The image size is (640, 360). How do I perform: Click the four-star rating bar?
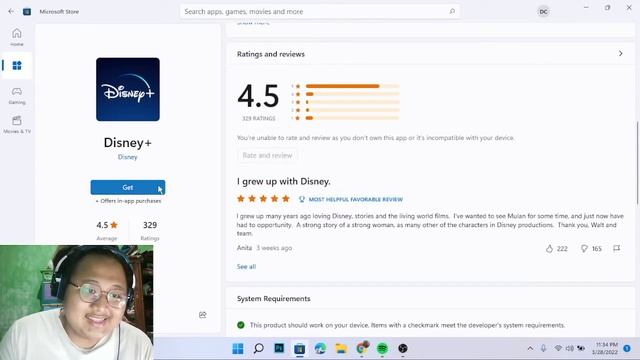353,94
